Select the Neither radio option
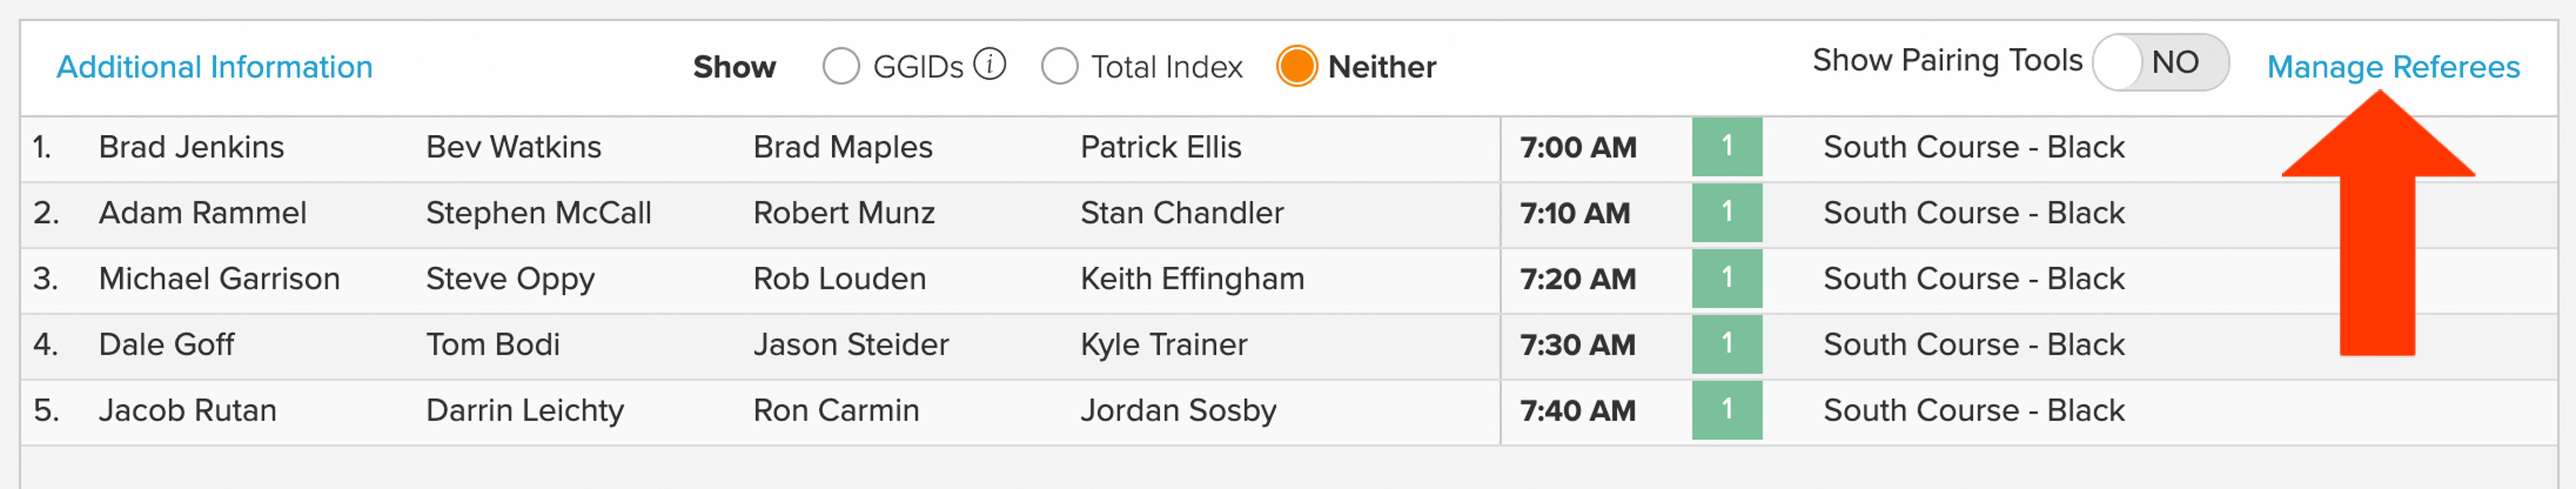The height and width of the screenshot is (489, 2576). [x=1297, y=66]
